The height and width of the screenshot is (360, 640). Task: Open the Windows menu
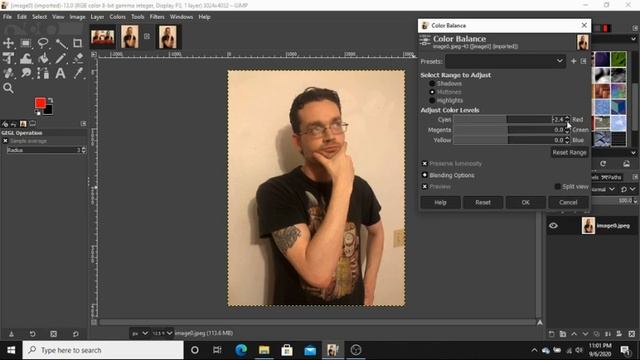[181, 17]
